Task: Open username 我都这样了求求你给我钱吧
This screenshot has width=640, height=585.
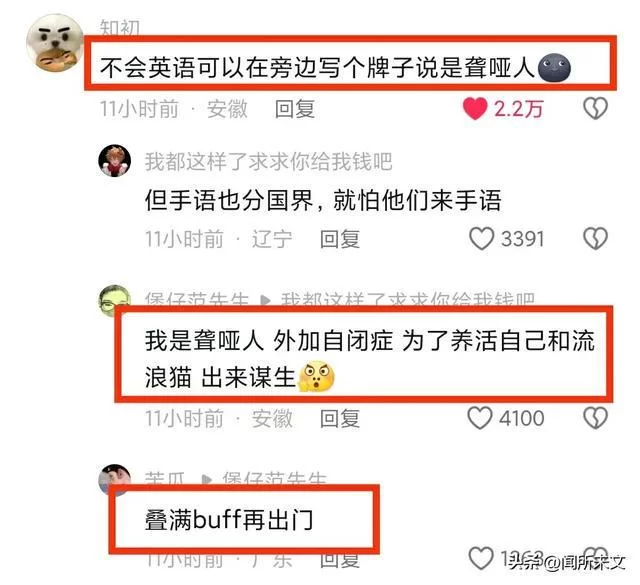Action: 269,161
